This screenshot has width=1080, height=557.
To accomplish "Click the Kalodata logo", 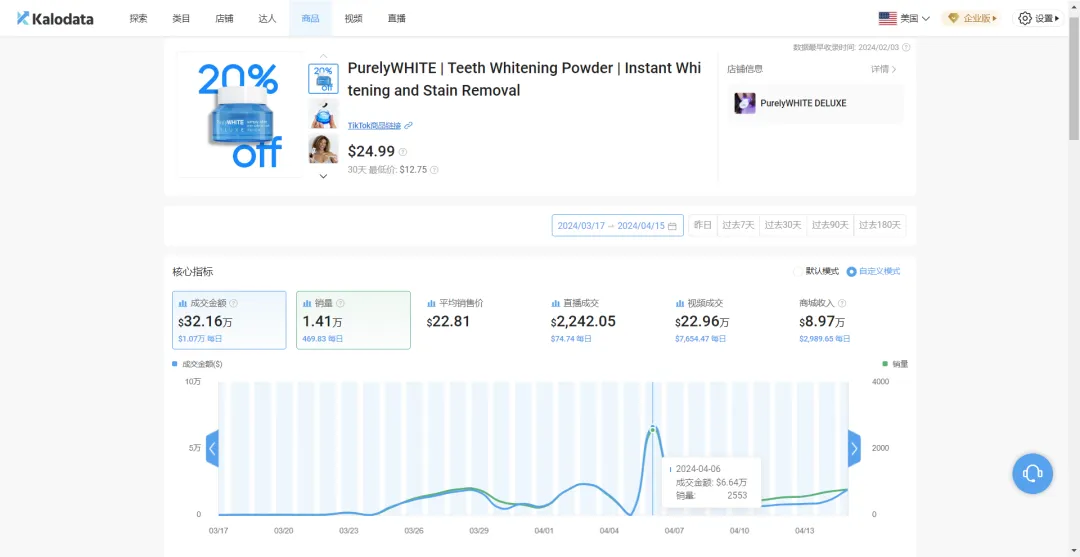I will pyautogui.click(x=55, y=19).
